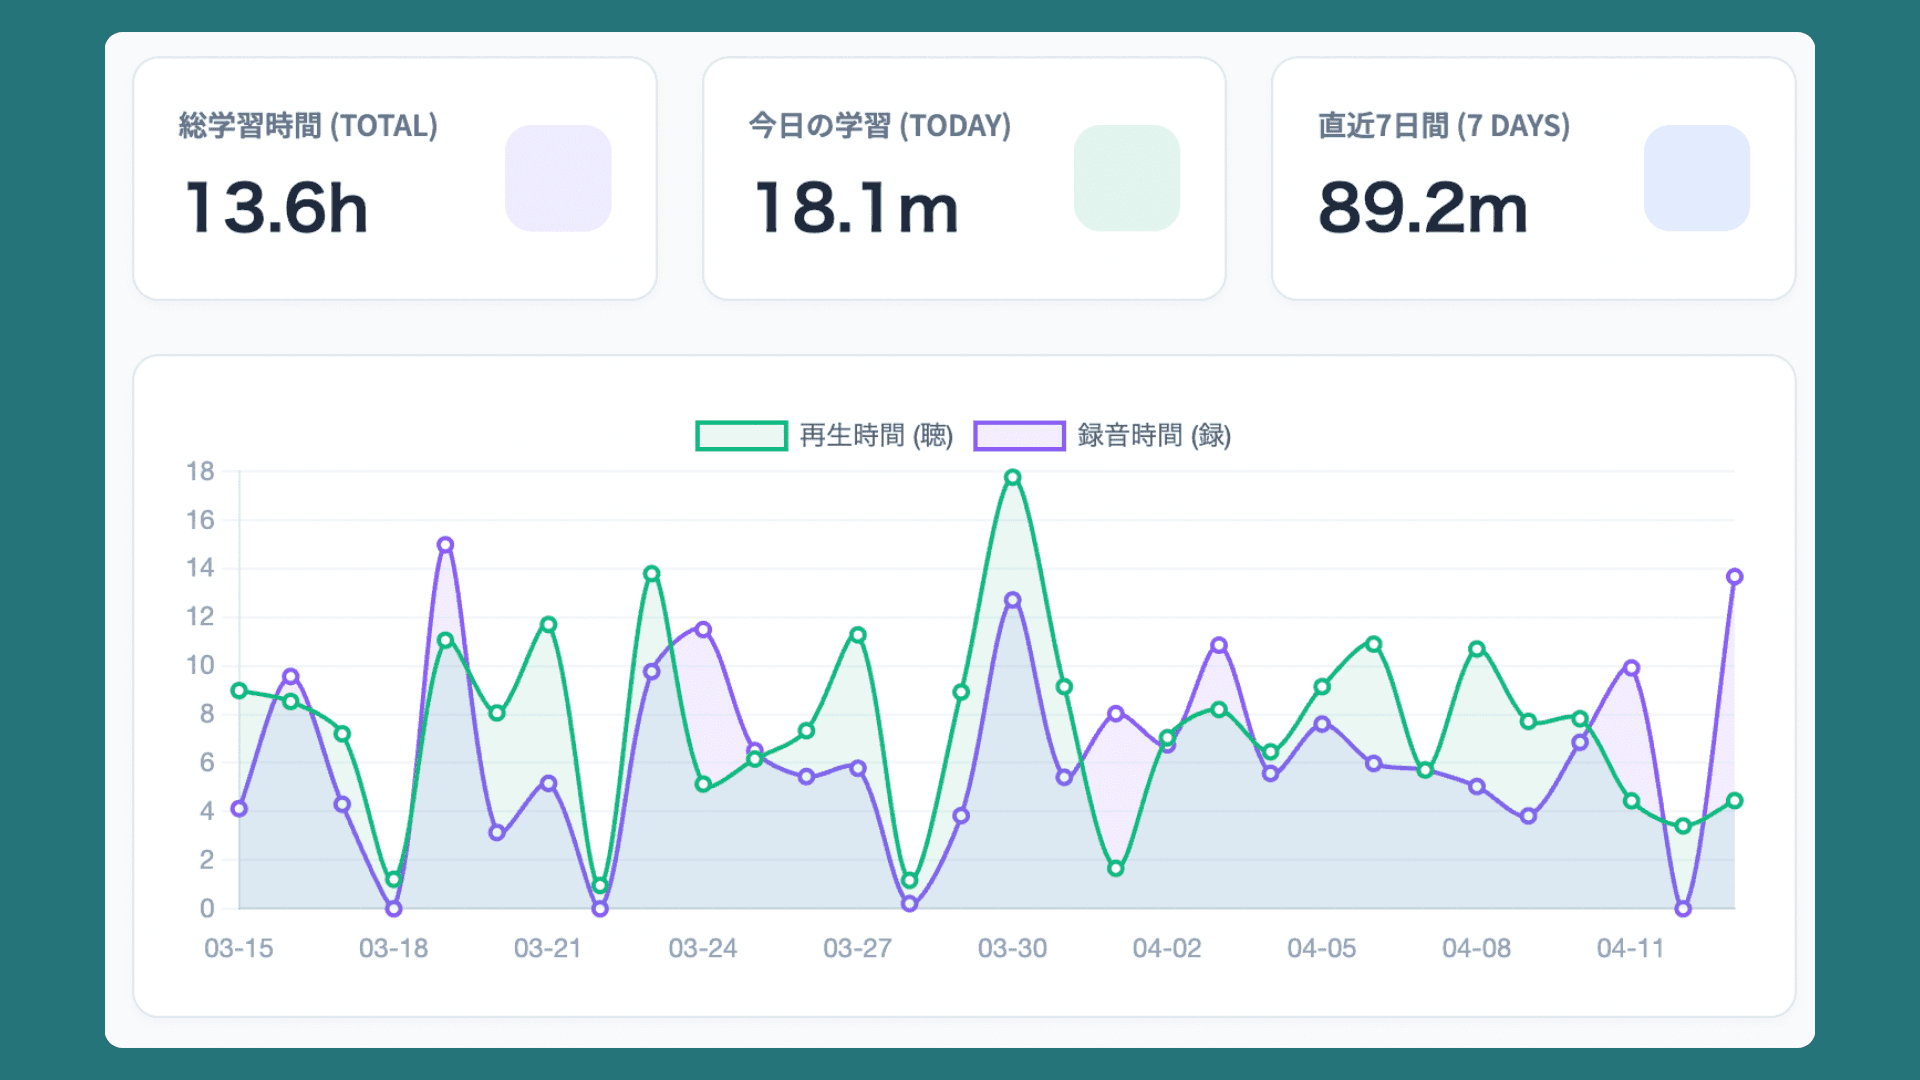Click the 04-02 x-axis date label
Screen dimensions: 1920x1080
tap(1166, 948)
